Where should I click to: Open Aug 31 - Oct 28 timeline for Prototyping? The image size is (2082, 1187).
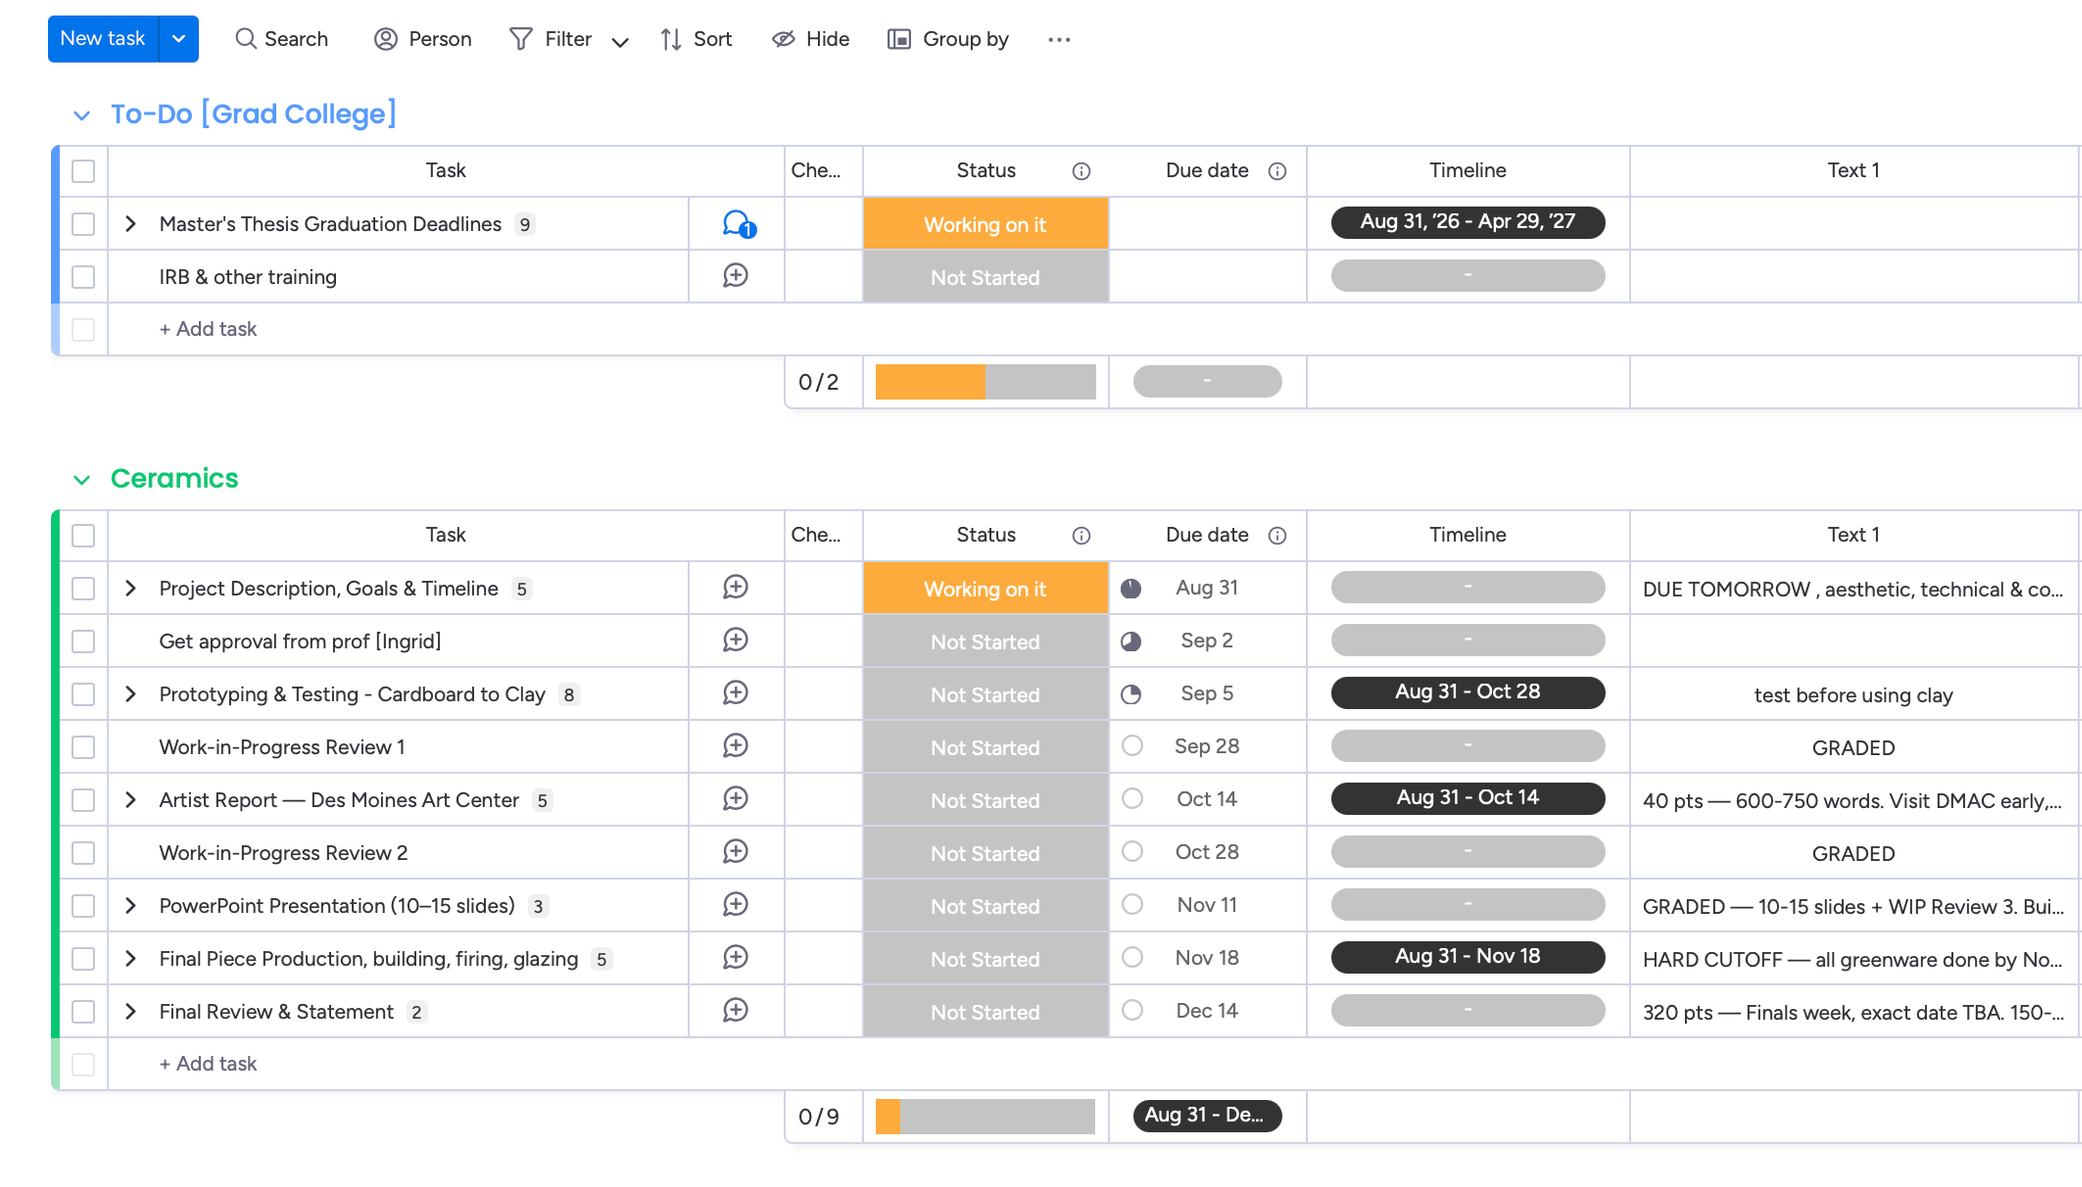coord(1467,693)
